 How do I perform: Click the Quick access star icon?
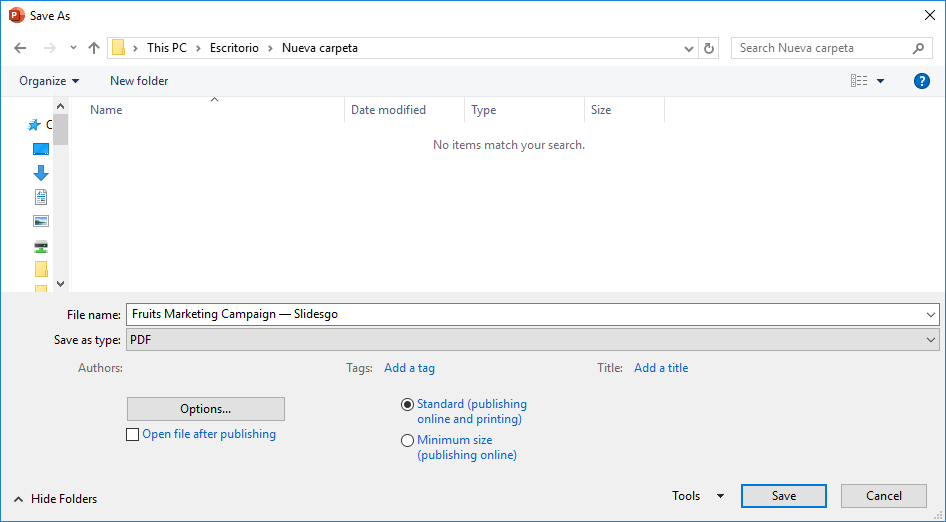coord(34,125)
